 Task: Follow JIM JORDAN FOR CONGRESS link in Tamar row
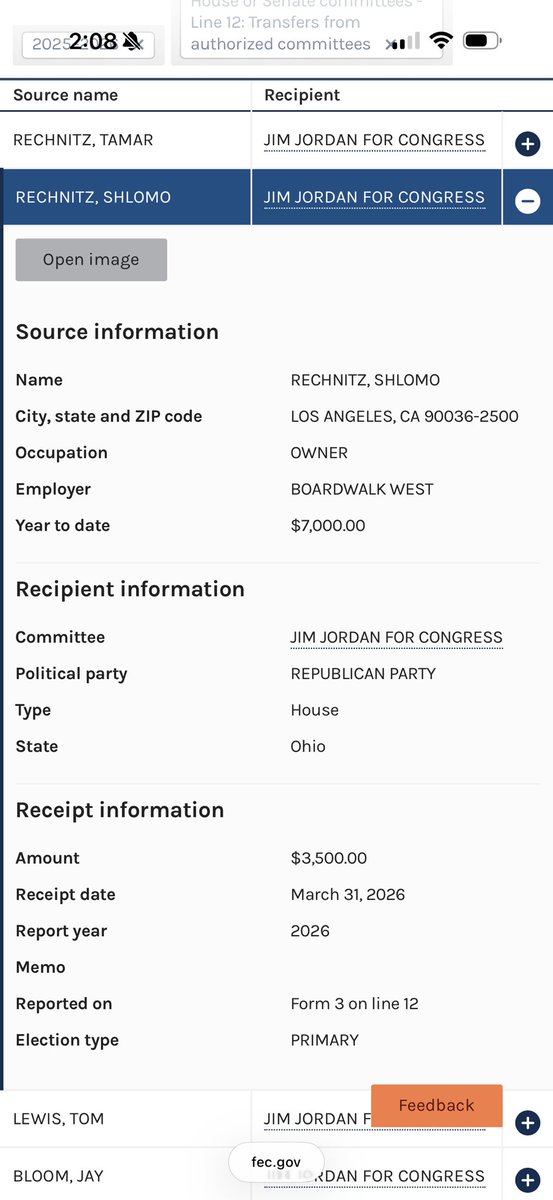[x=374, y=140]
